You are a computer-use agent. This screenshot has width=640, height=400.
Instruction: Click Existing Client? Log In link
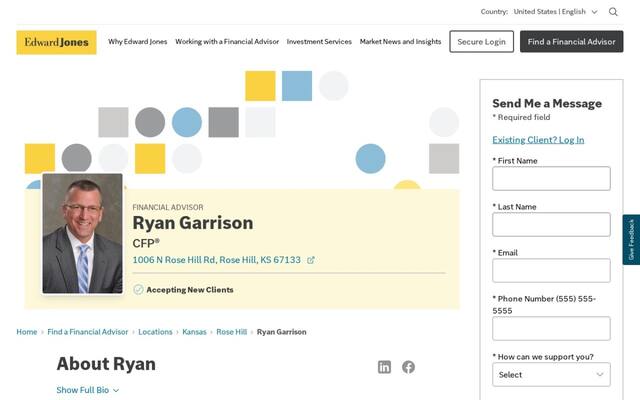pyautogui.click(x=538, y=140)
